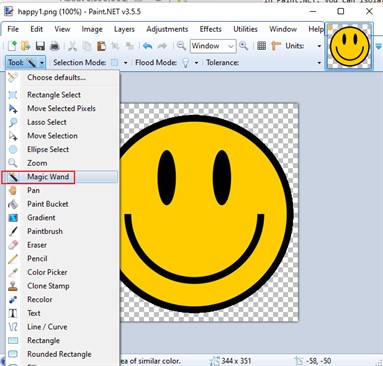This screenshot has height=366, width=383.
Task: Select the Rectangle Select tool
Action: (62, 95)
